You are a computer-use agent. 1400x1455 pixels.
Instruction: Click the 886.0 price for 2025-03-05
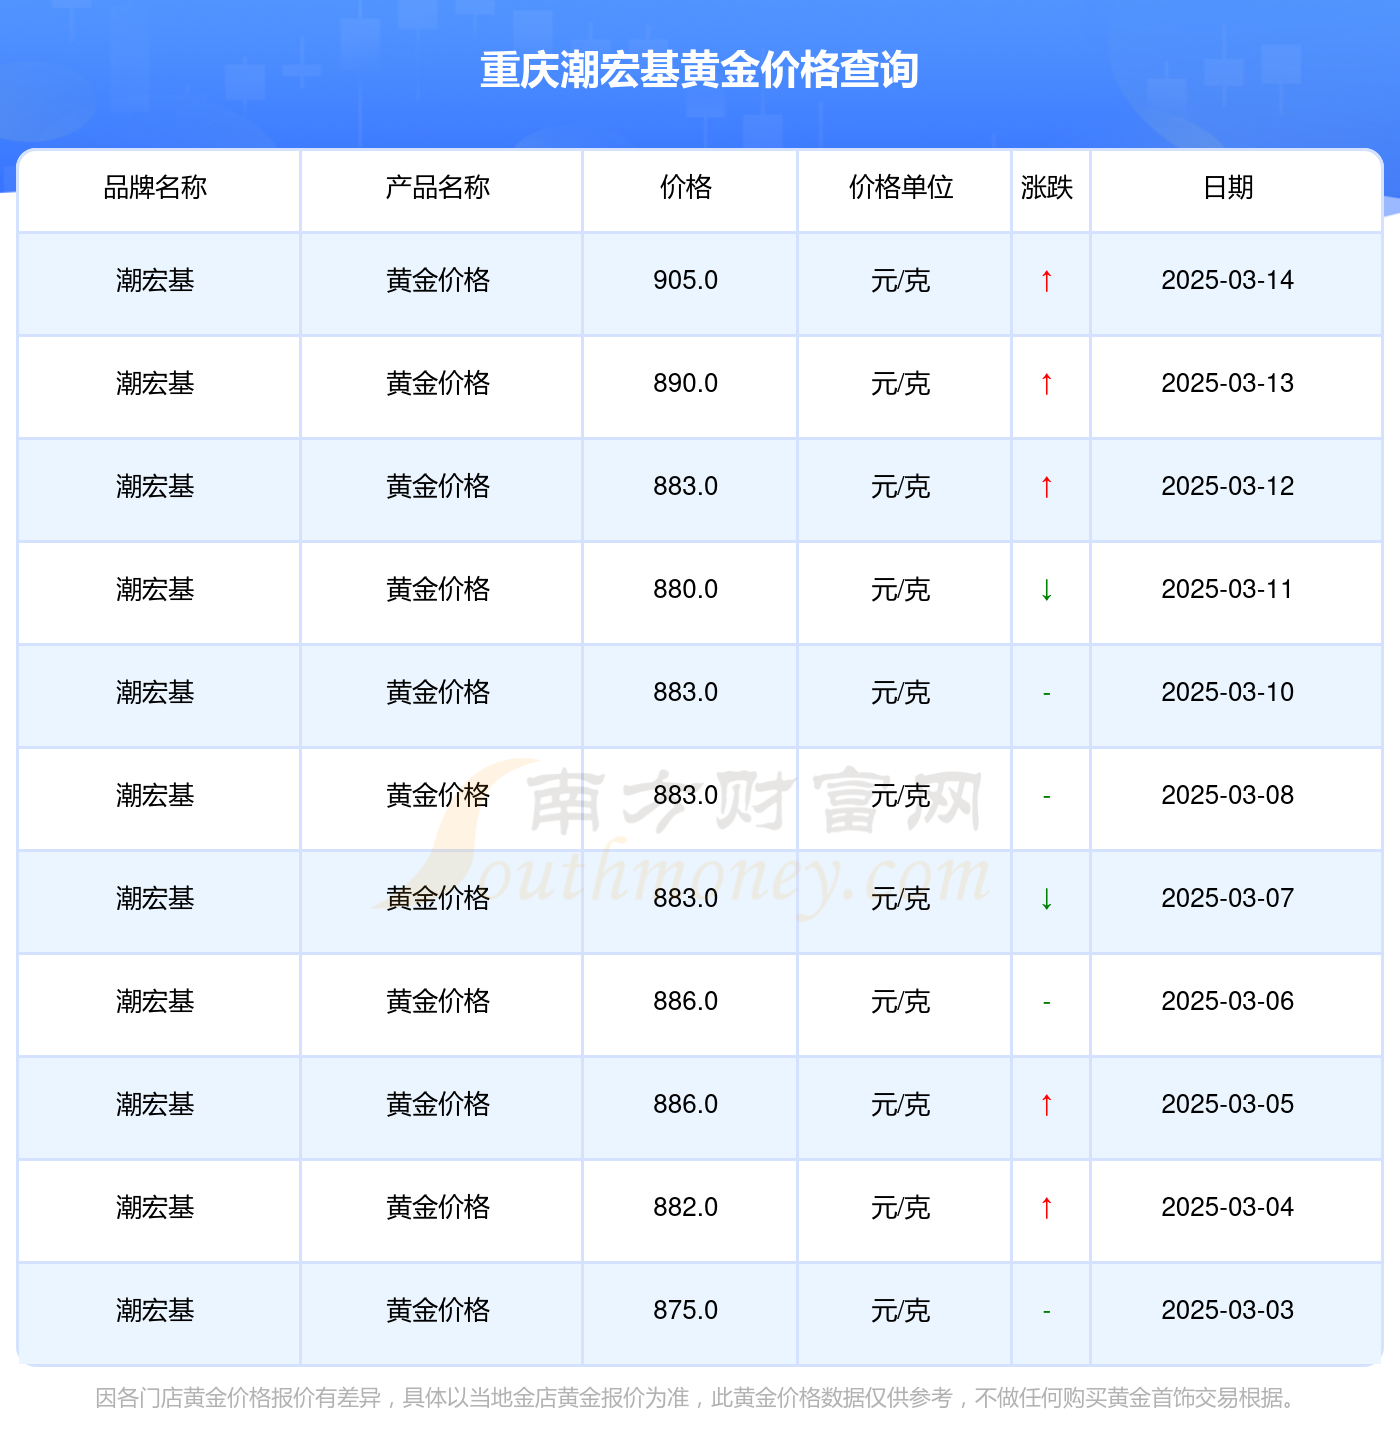tap(686, 1104)
